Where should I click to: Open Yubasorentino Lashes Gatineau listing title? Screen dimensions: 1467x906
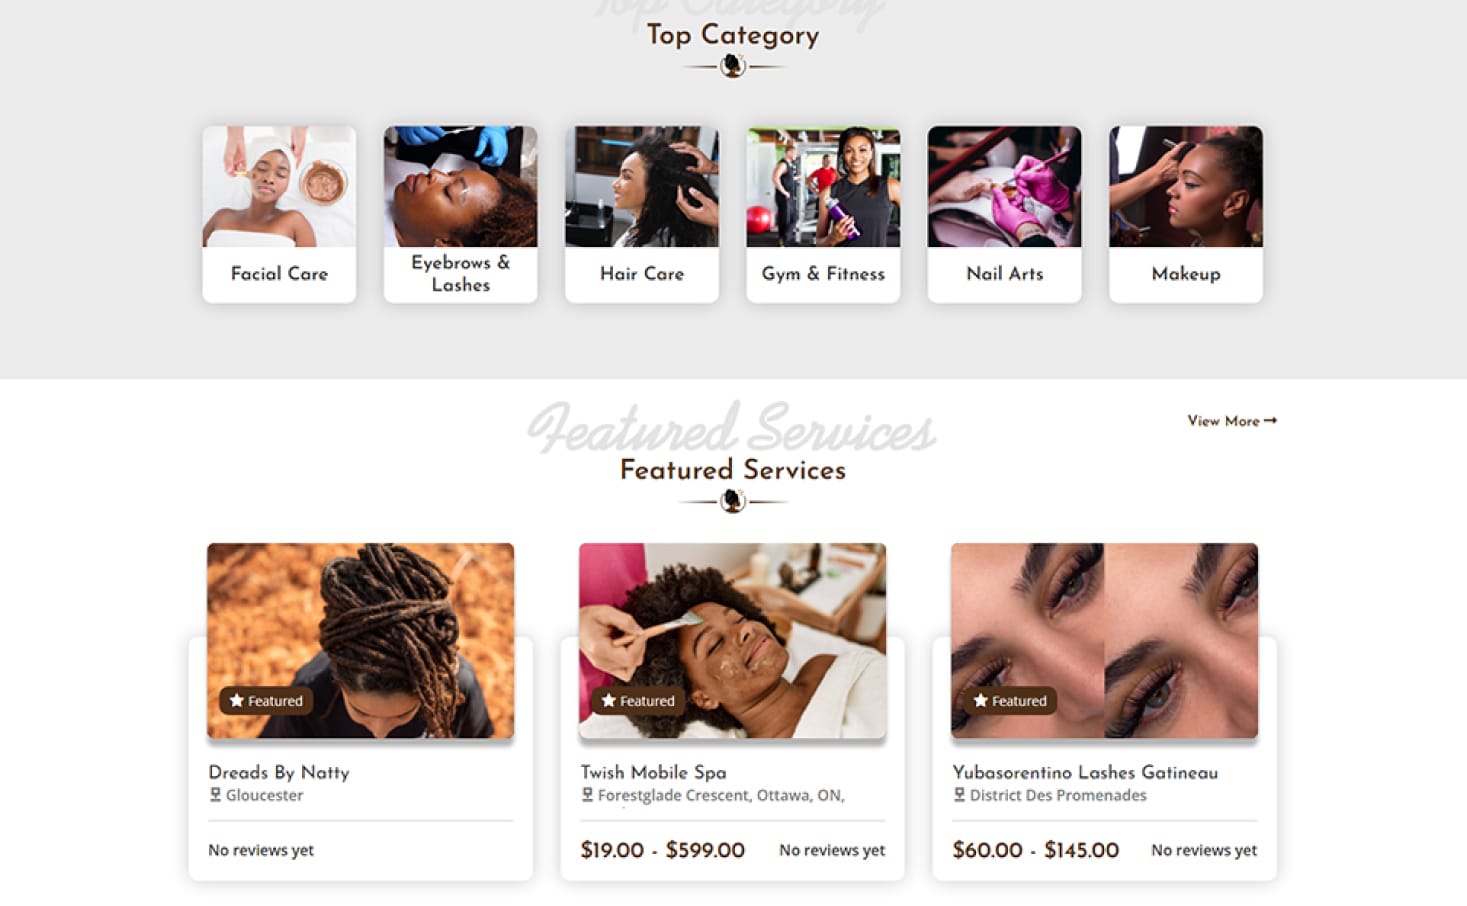tap(1085, 772)
